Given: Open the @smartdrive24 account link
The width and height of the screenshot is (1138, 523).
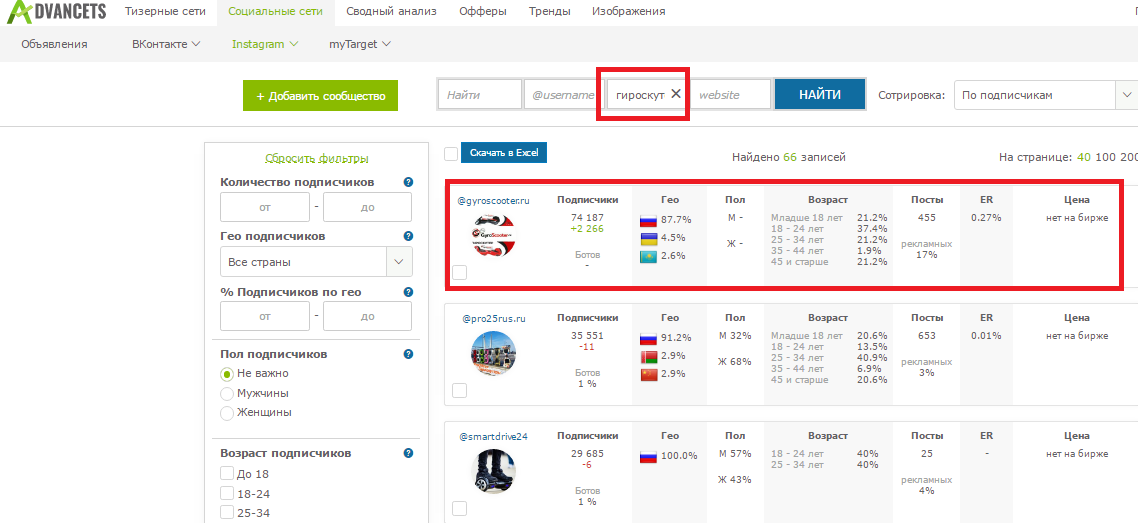Looking at the screenshot, I should (x=494, y=437).
